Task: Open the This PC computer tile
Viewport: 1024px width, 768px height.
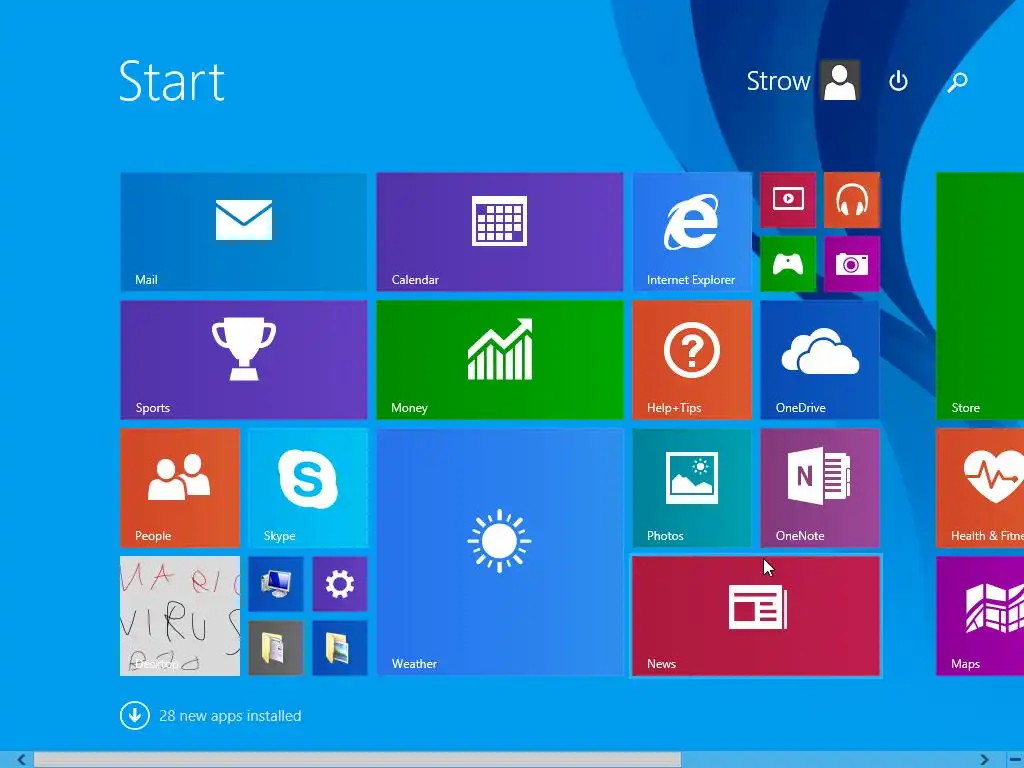Action: [276, 584]
